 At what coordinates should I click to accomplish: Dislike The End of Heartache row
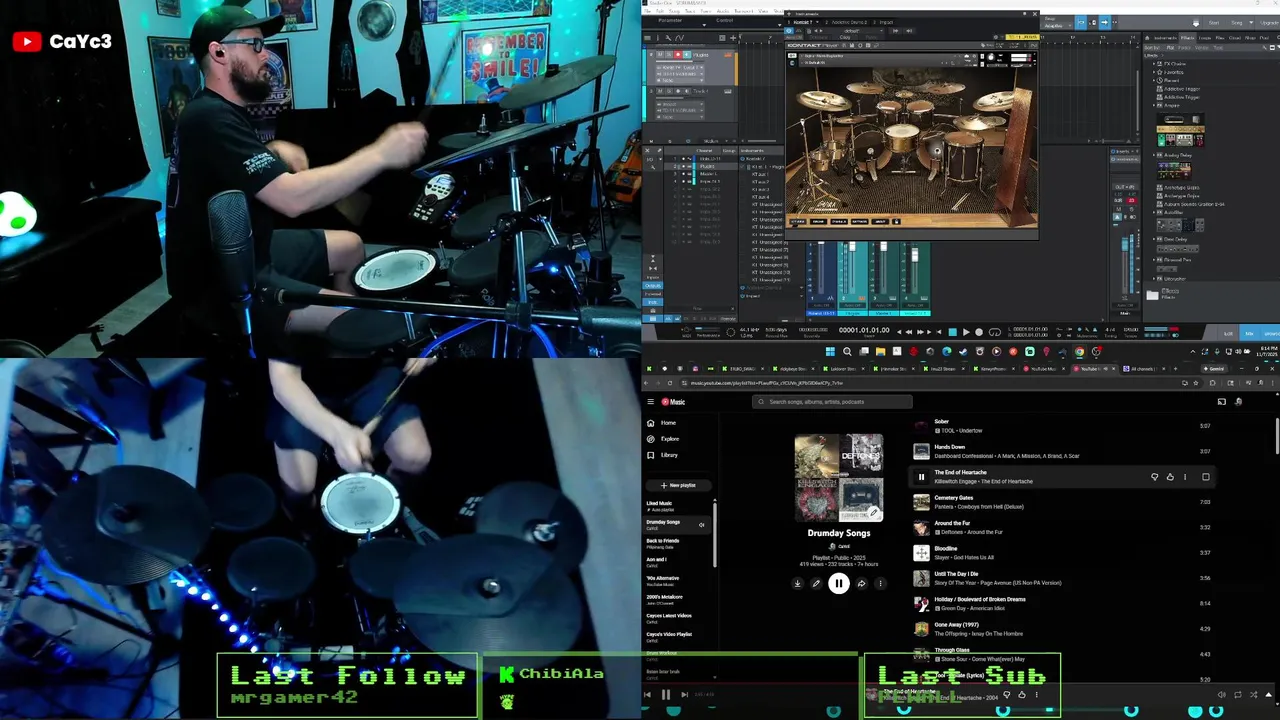tap(1154, 477)
